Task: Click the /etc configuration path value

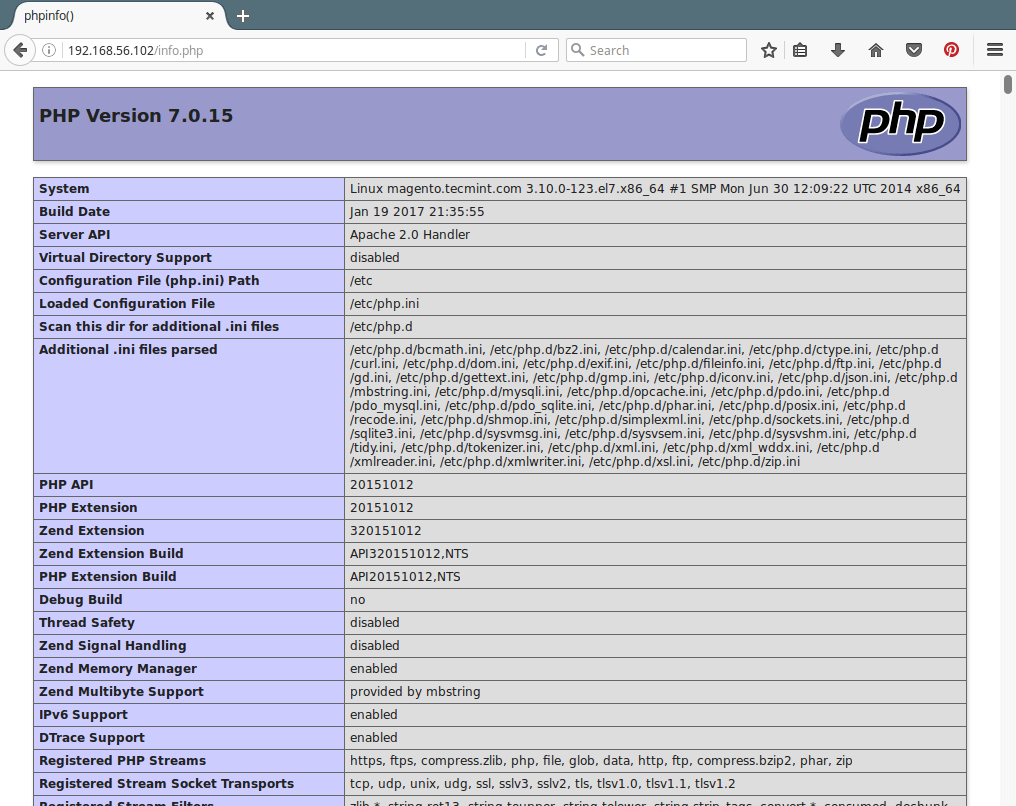Action: [362, 281]
